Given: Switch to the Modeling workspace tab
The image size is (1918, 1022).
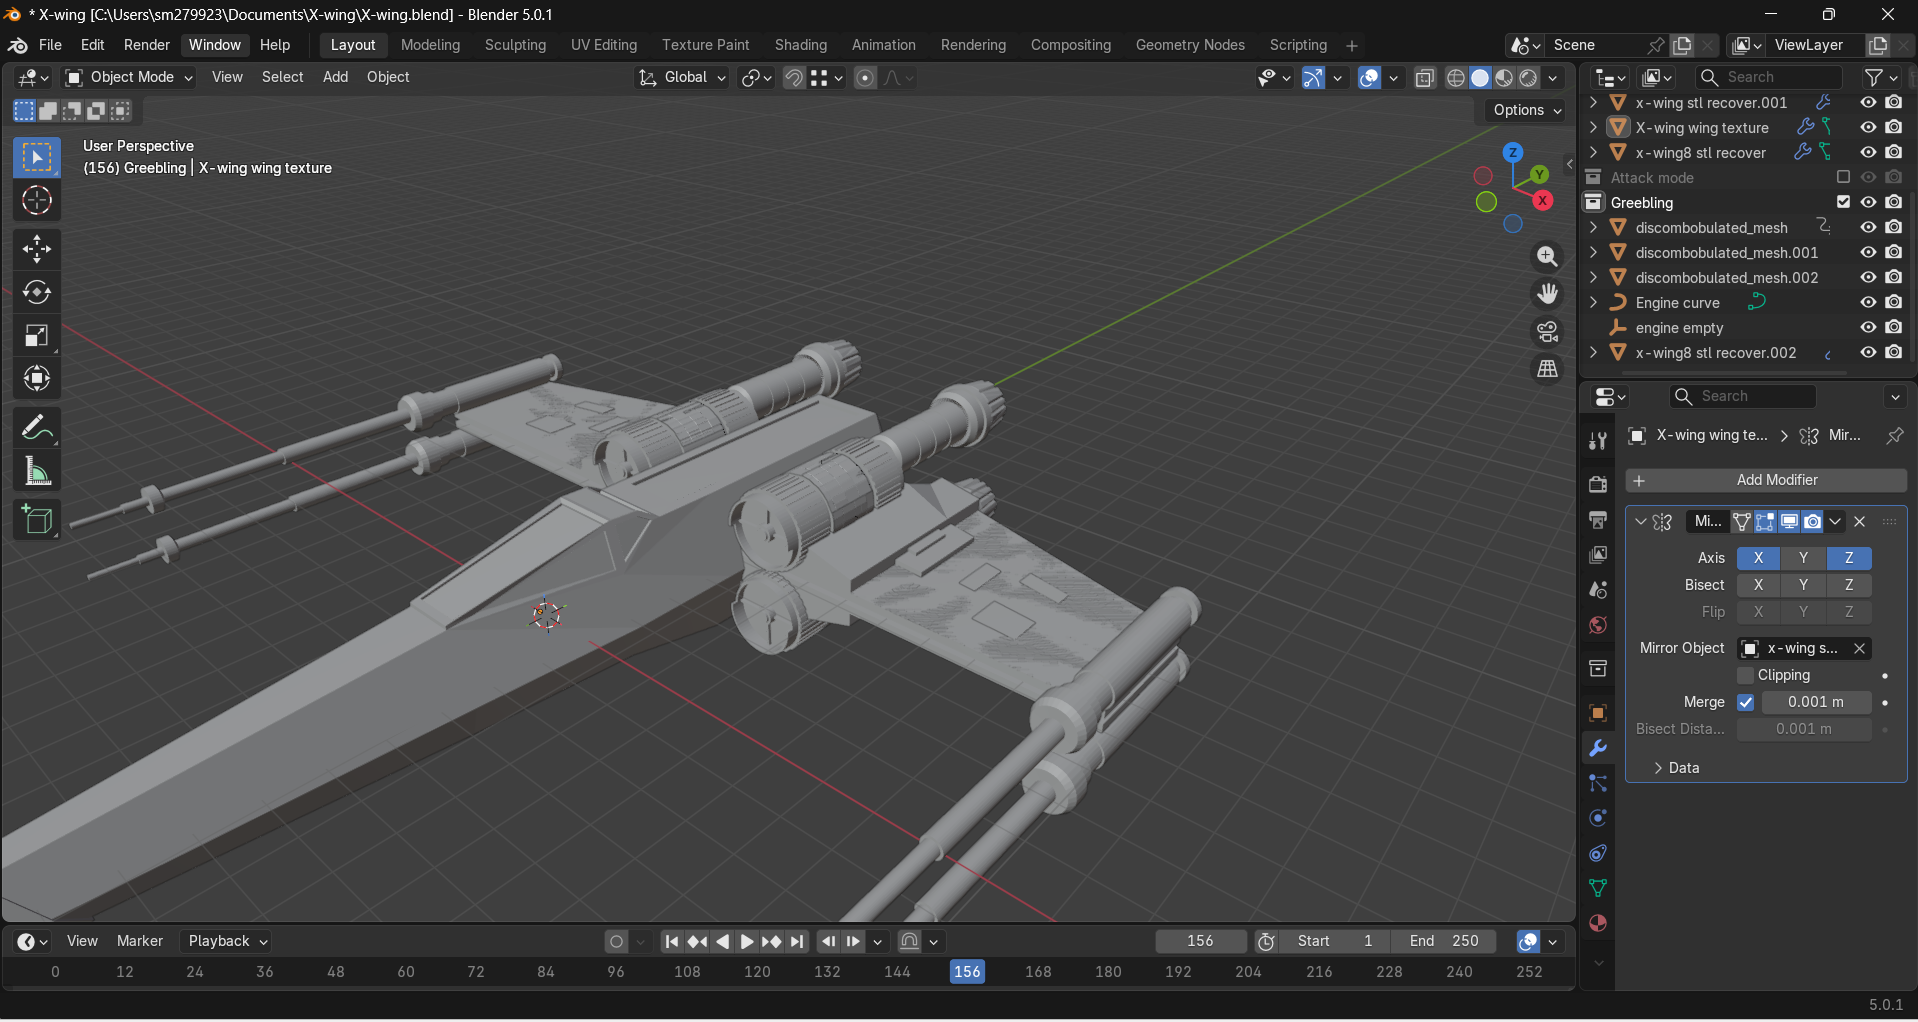Looking at the screenshot, I should (430, 45).
